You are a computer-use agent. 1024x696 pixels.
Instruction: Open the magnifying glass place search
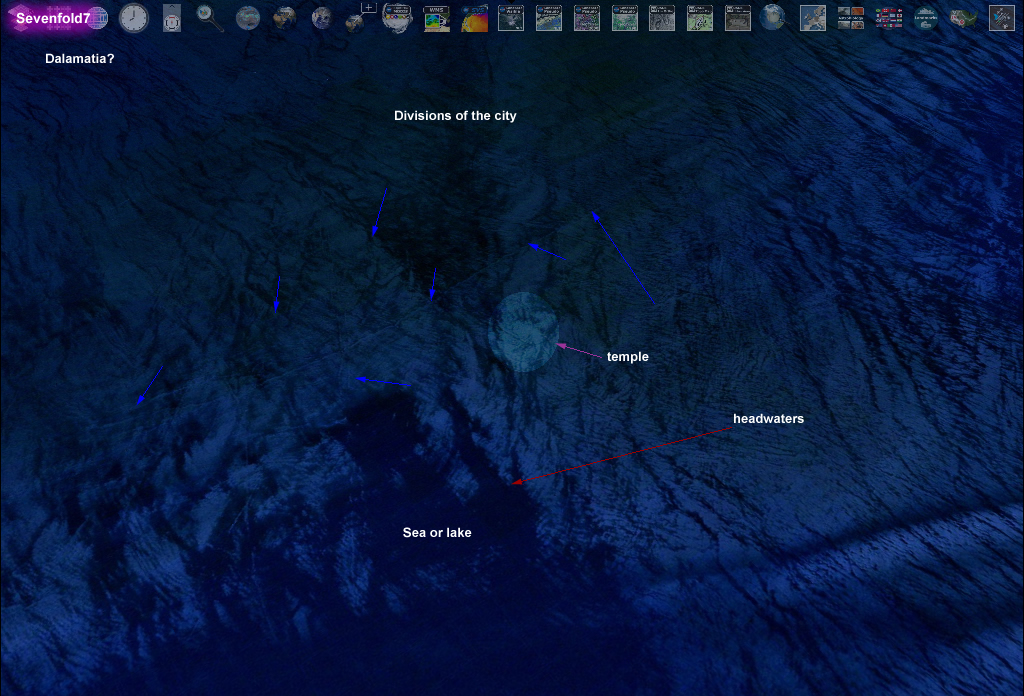[x=210, y=18]
